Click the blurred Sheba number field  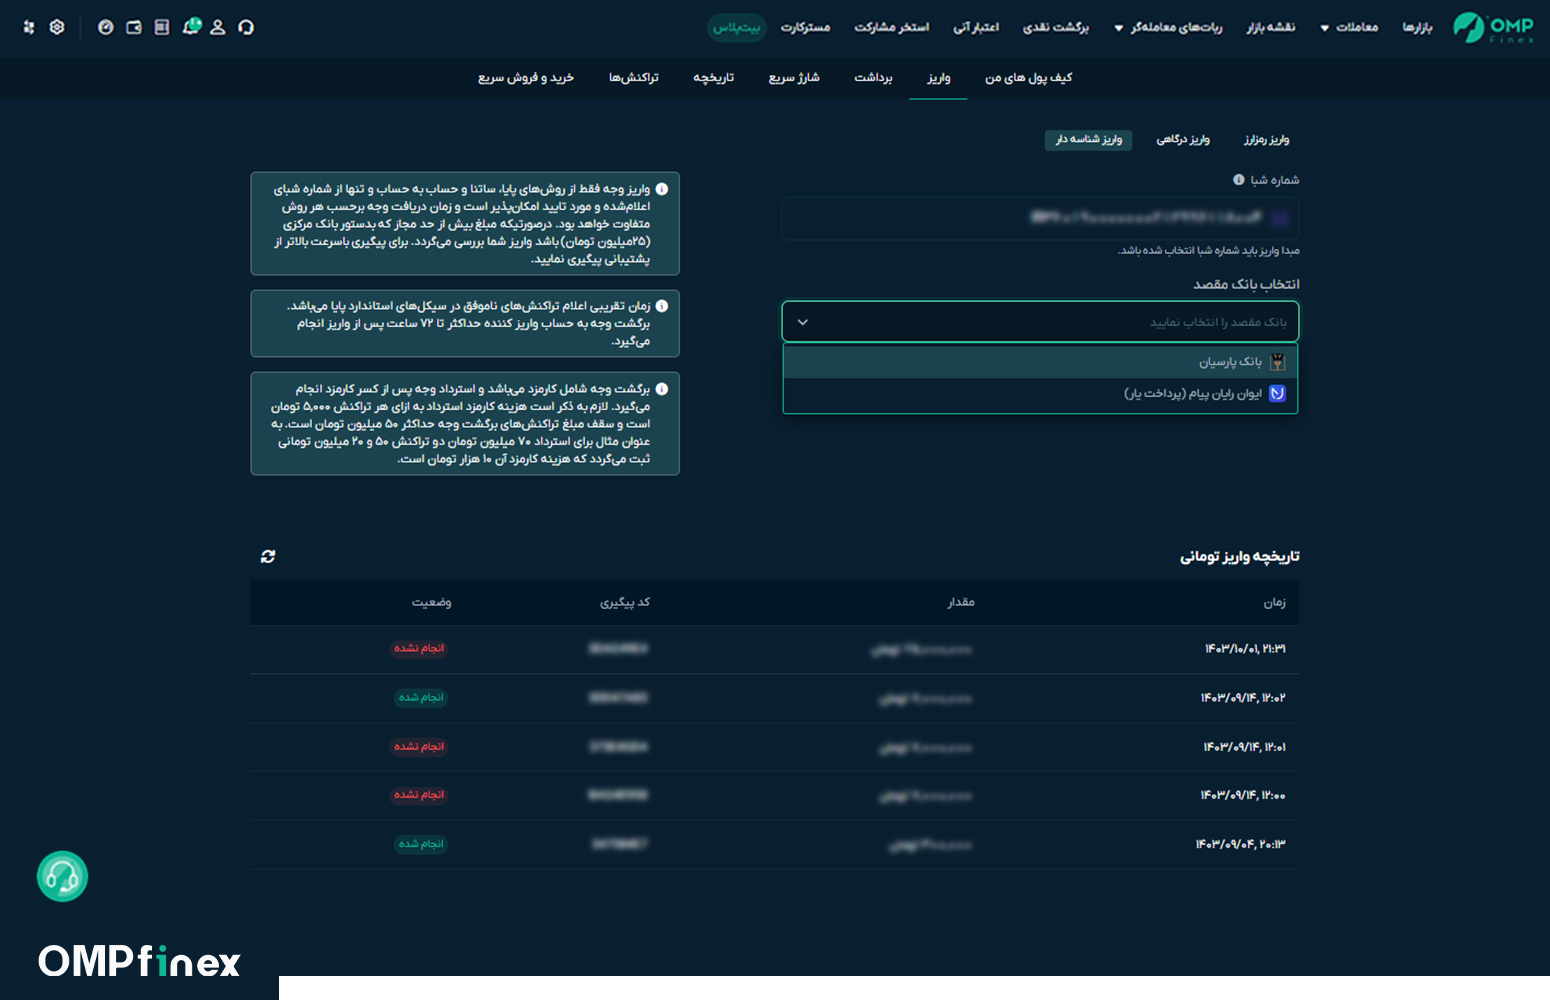click(1041, 218)
